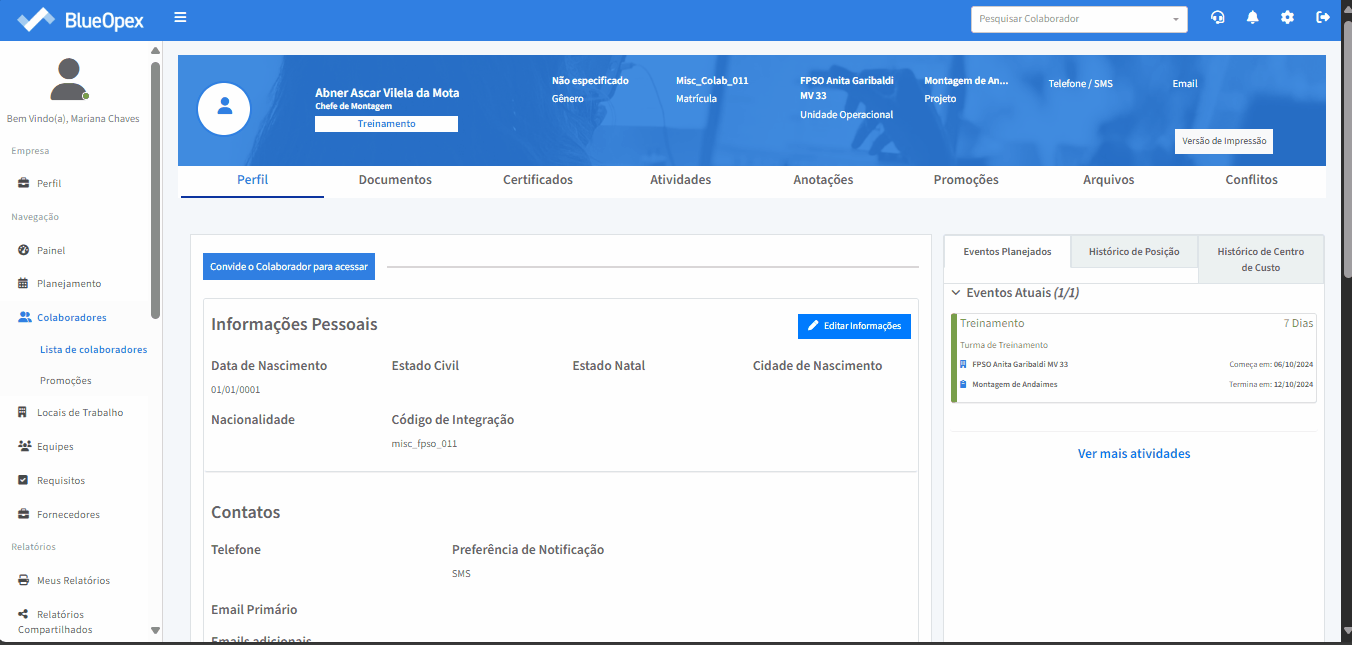Open the notifications bell icon

(x=1253, y=17)
